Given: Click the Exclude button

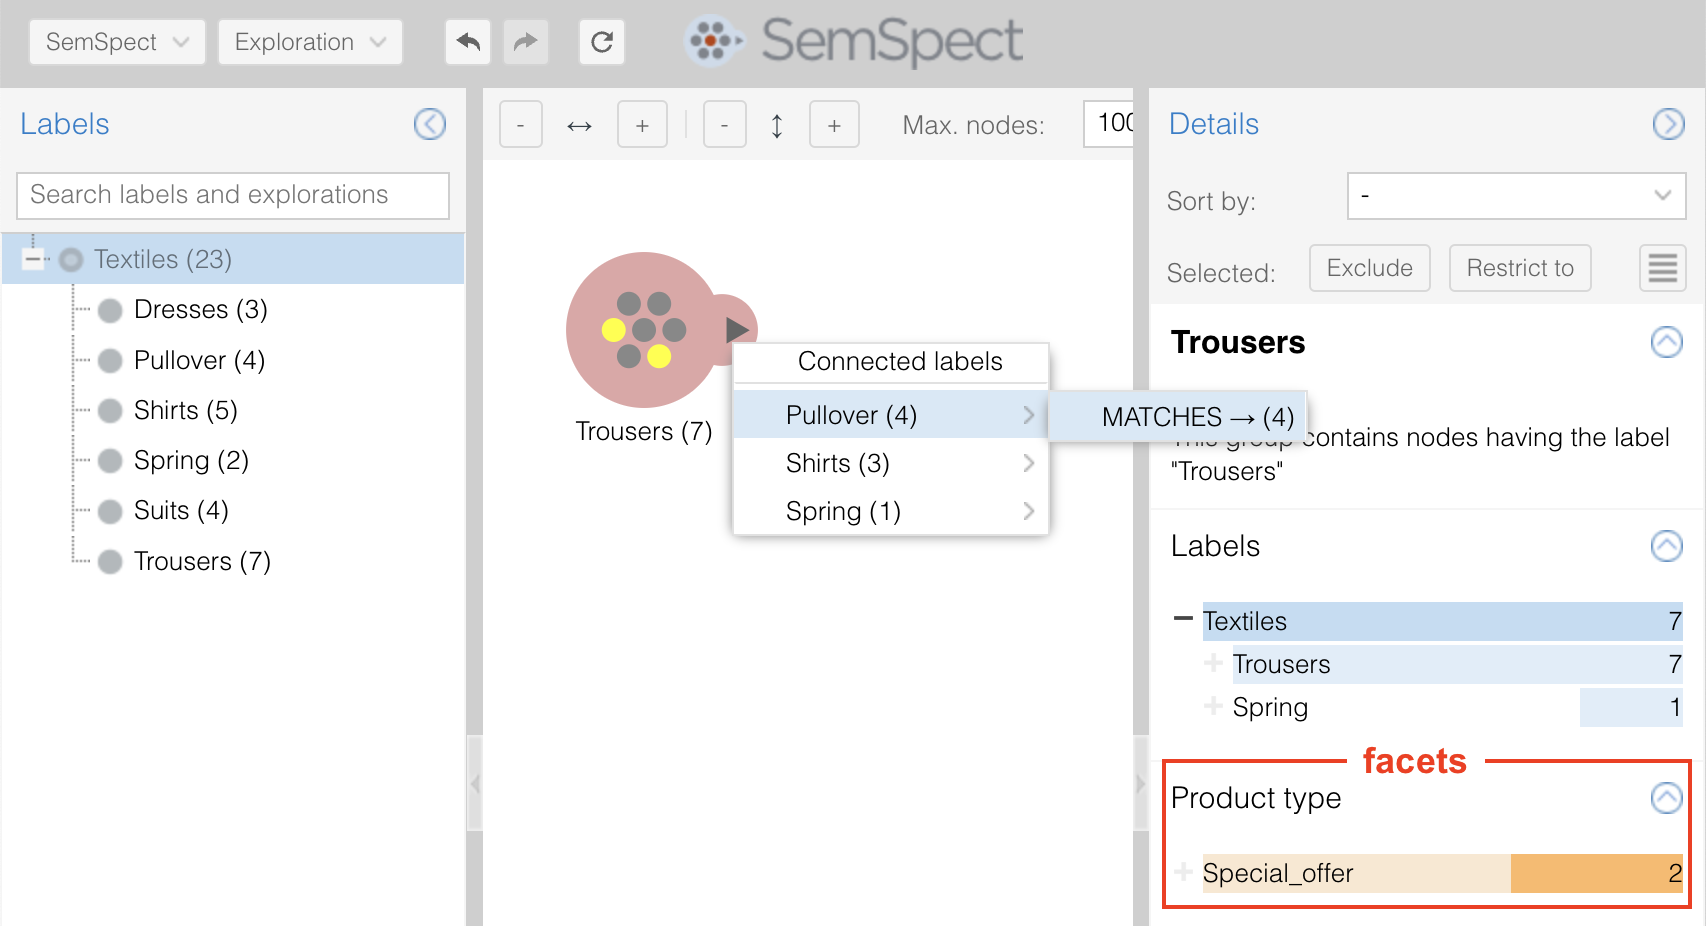Looking at the screenshot, I should (1369, 268).
